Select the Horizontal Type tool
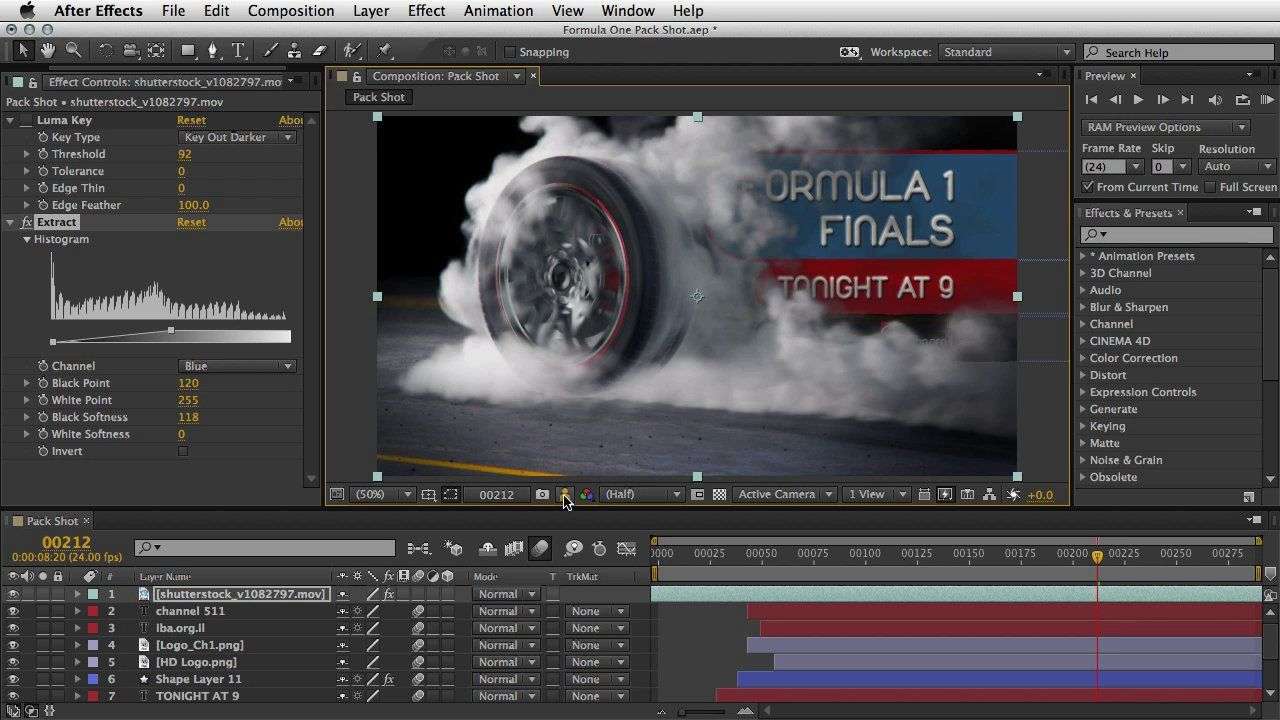This screenshot has height=720, width=1280. point(237,50)
